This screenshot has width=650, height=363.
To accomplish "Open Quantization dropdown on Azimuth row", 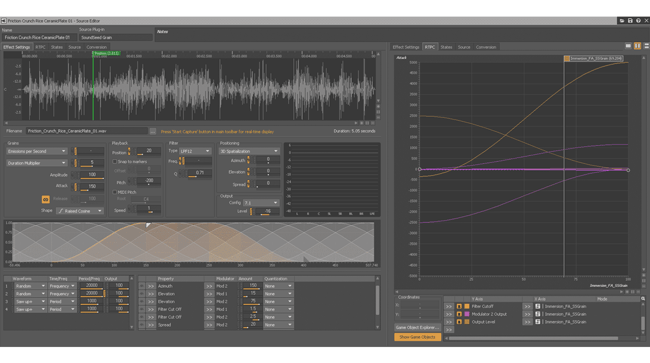I will (279, 286).
